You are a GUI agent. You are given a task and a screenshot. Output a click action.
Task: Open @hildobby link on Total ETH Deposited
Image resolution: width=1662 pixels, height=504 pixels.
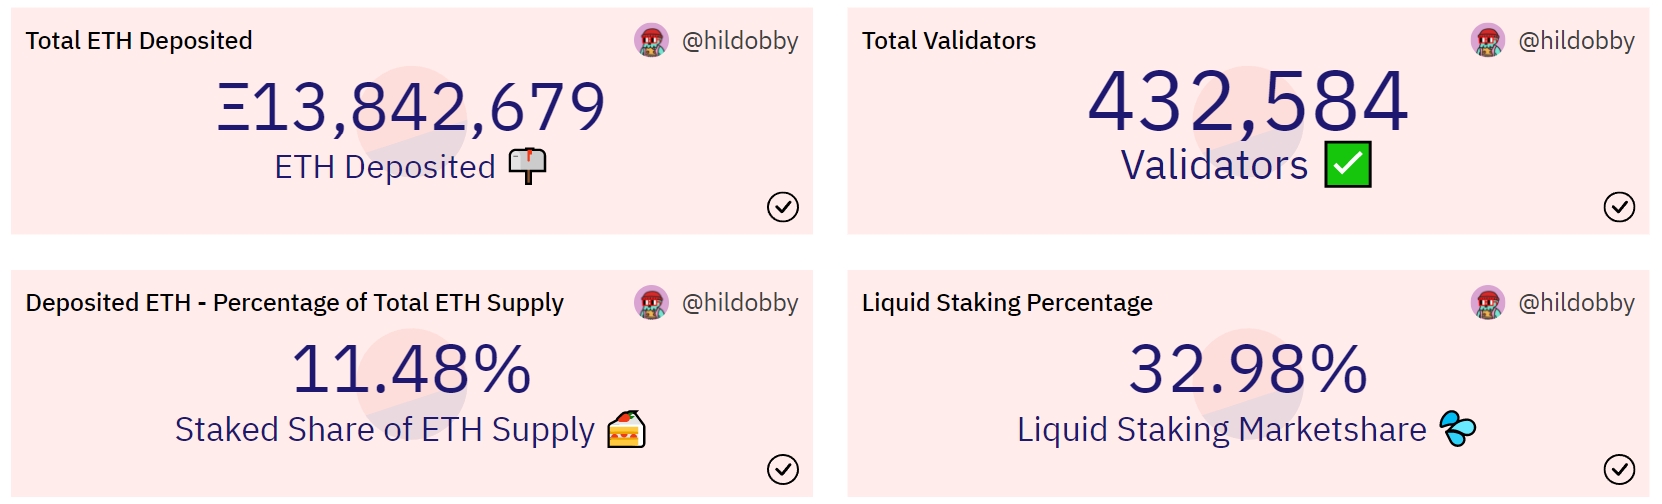[740, 41]
